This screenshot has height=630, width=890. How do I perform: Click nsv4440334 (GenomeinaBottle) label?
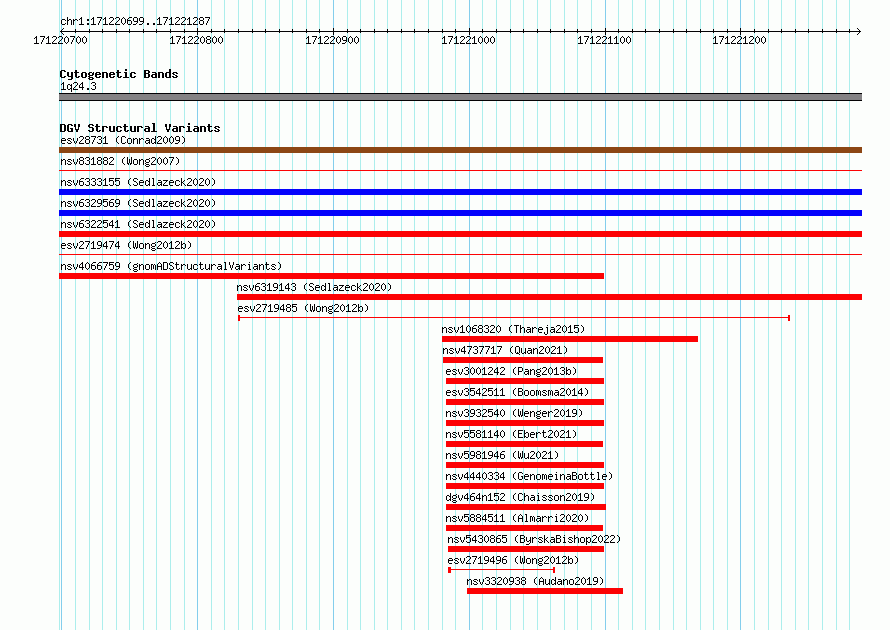(529, 476)
